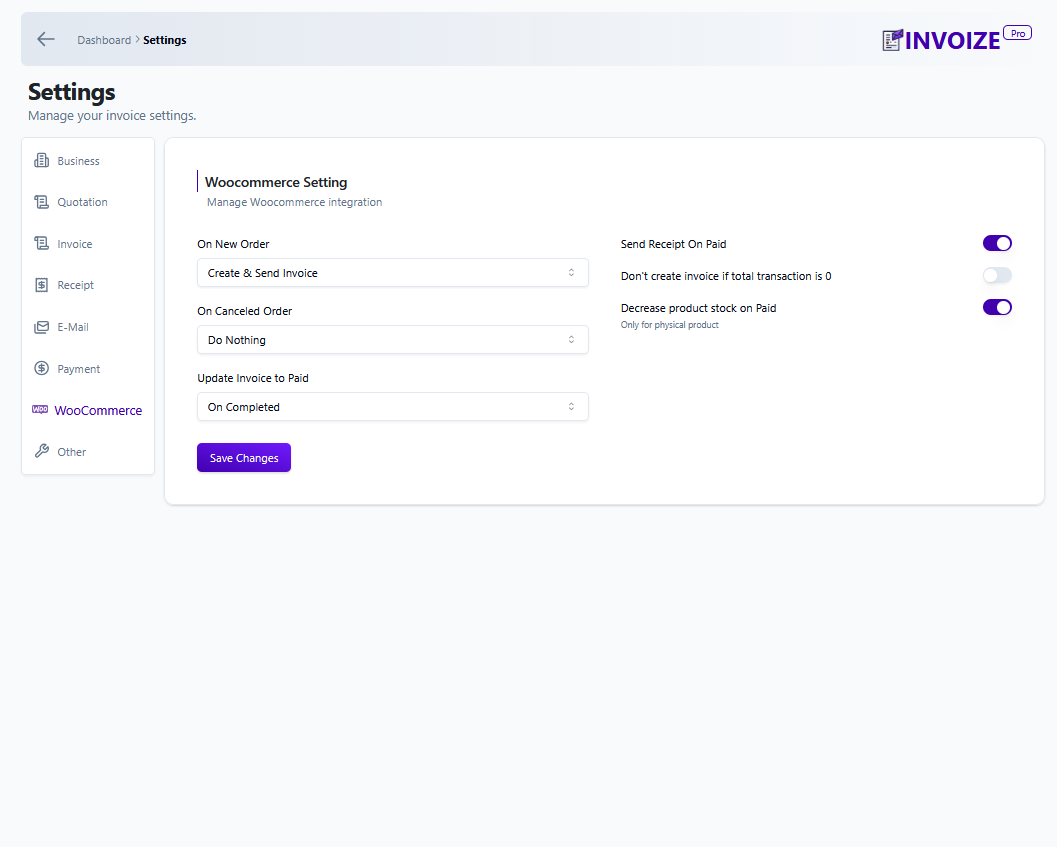The width and height of the screenshot is (1057, 847).
Task: Click the Business settings icon in sidebar
Action: click(x=40, y=160)
